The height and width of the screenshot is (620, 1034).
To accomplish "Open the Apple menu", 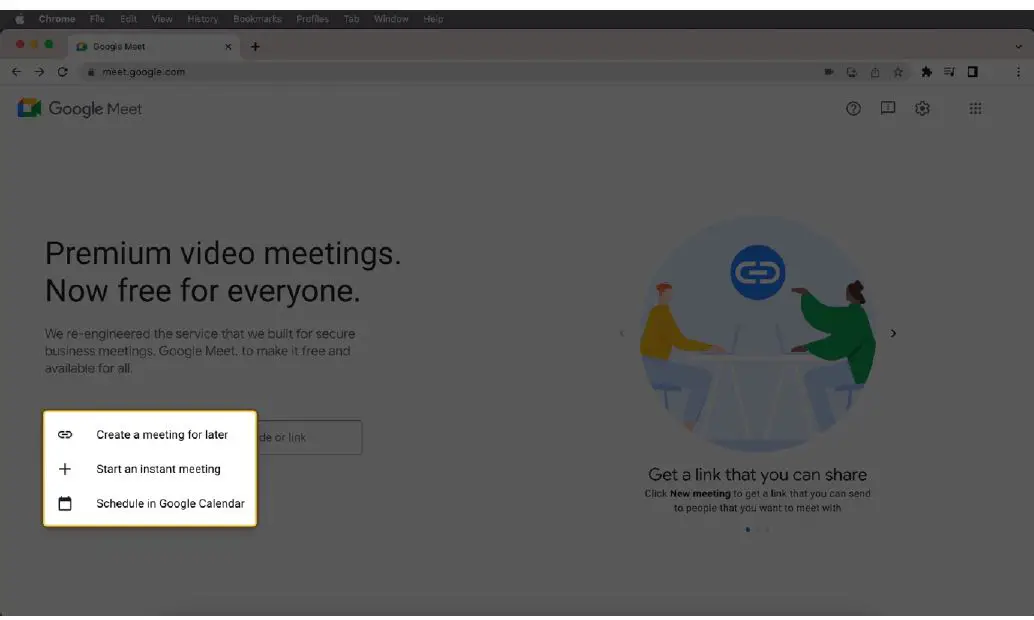I will (20, 19).
